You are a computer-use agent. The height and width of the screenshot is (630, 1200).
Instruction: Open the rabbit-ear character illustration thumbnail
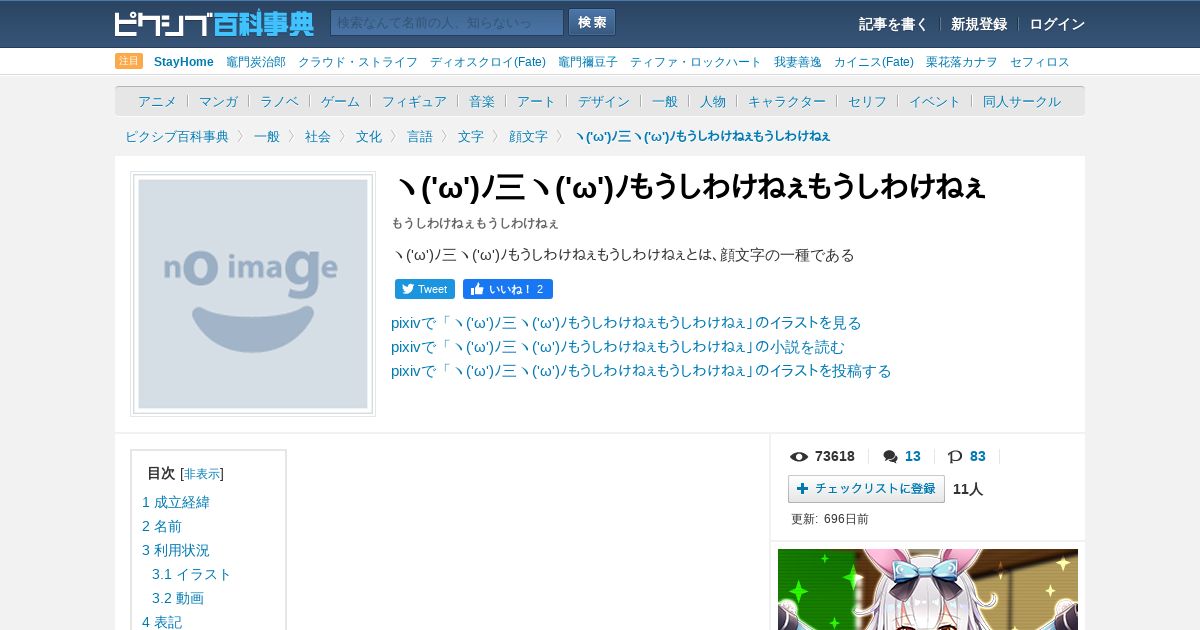pos(928,589)
